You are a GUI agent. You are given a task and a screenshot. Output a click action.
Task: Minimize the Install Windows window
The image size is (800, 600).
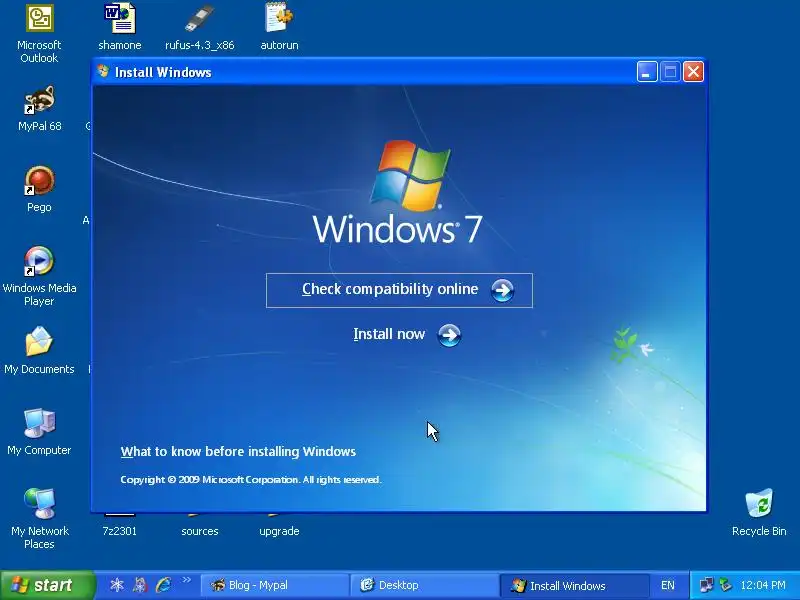pyautogui.click(x=647, y=72)
